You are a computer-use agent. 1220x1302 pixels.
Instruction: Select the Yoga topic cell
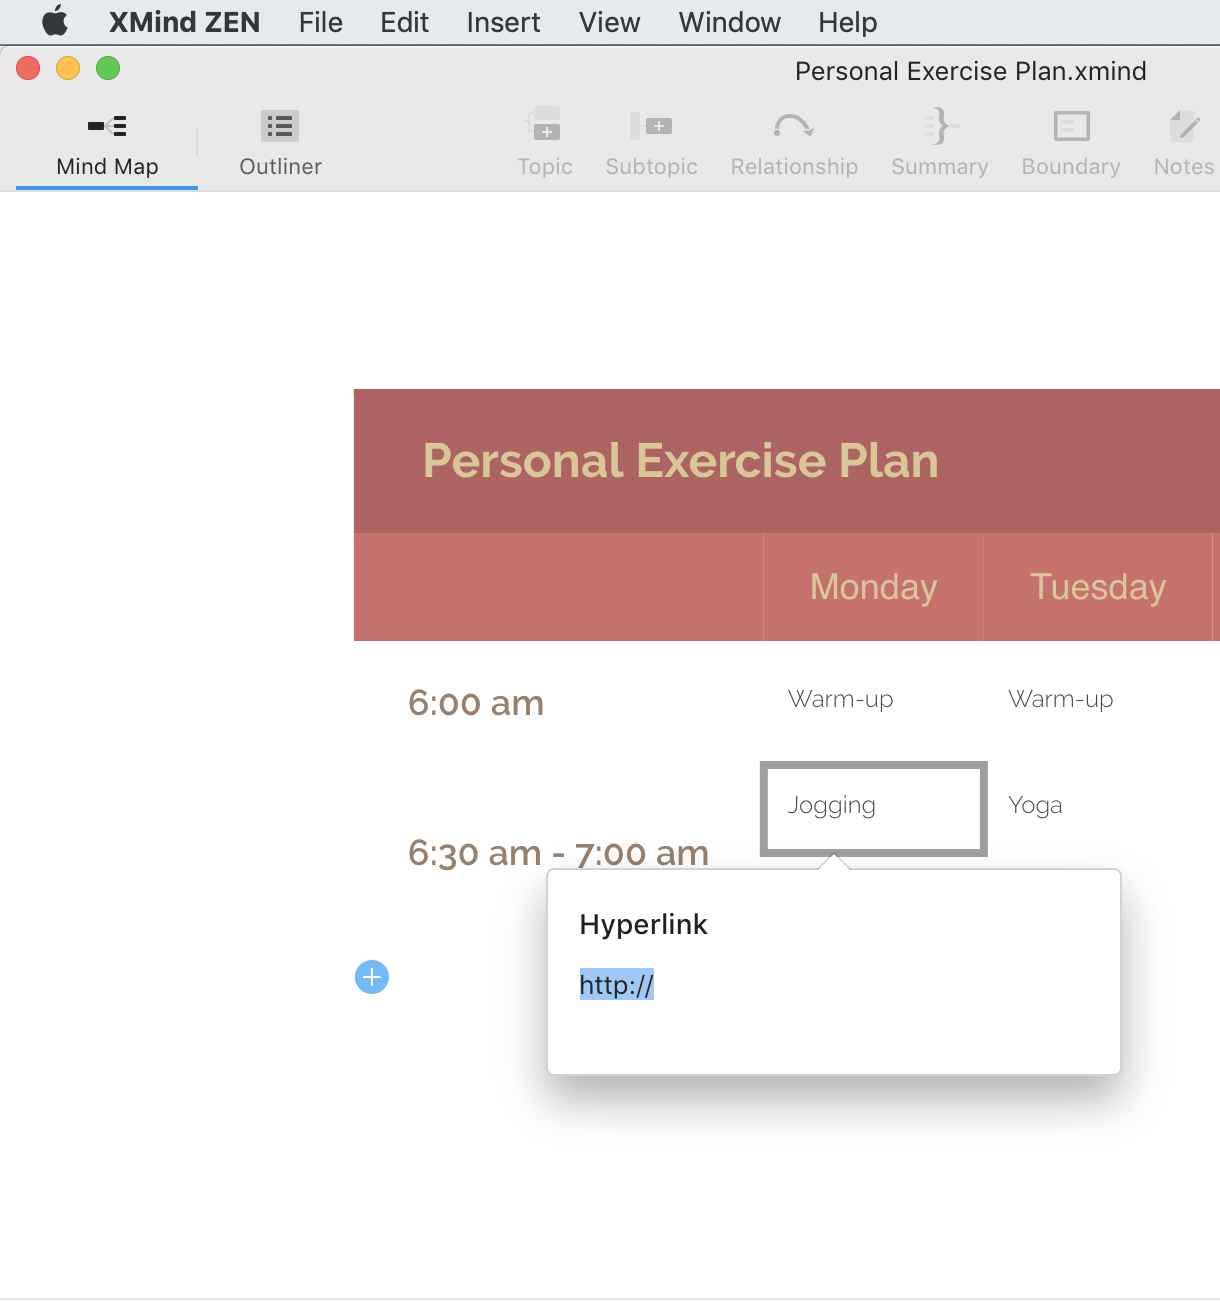pos(1035,805)
